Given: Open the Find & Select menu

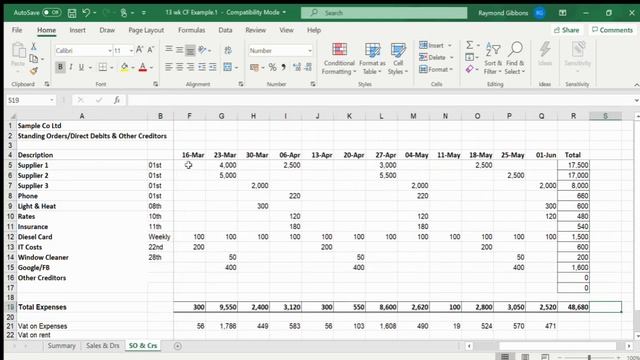Looking at the screenshot, I should point(515,58).
